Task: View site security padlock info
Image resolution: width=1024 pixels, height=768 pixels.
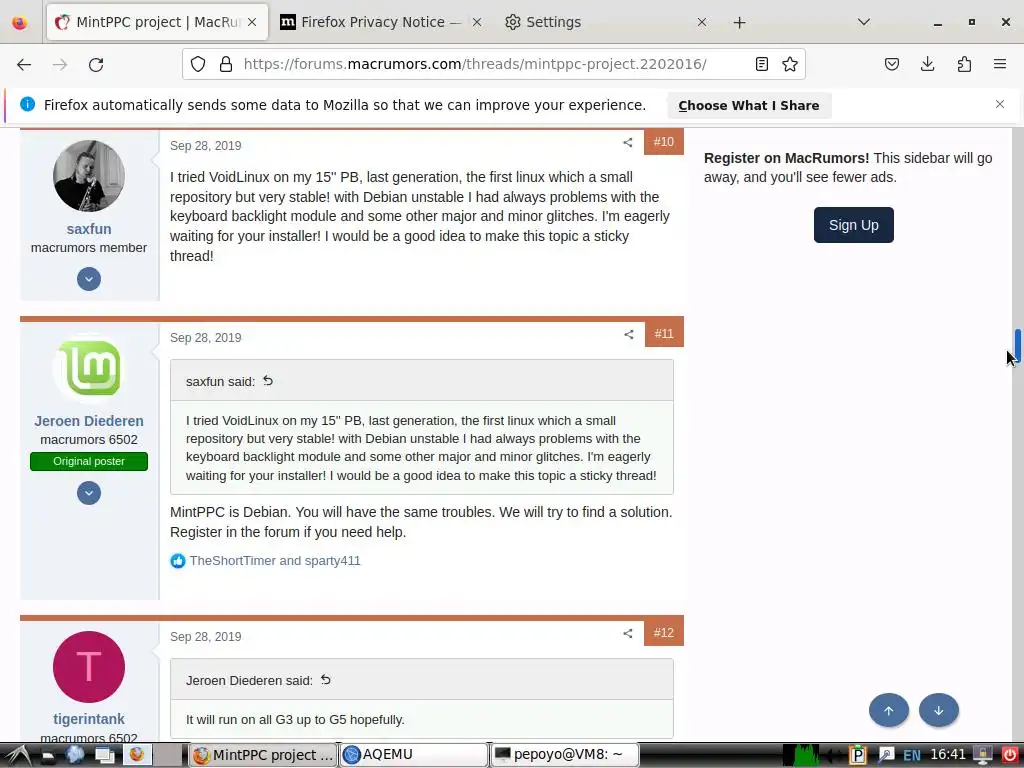Action: (x=226, y=64)
